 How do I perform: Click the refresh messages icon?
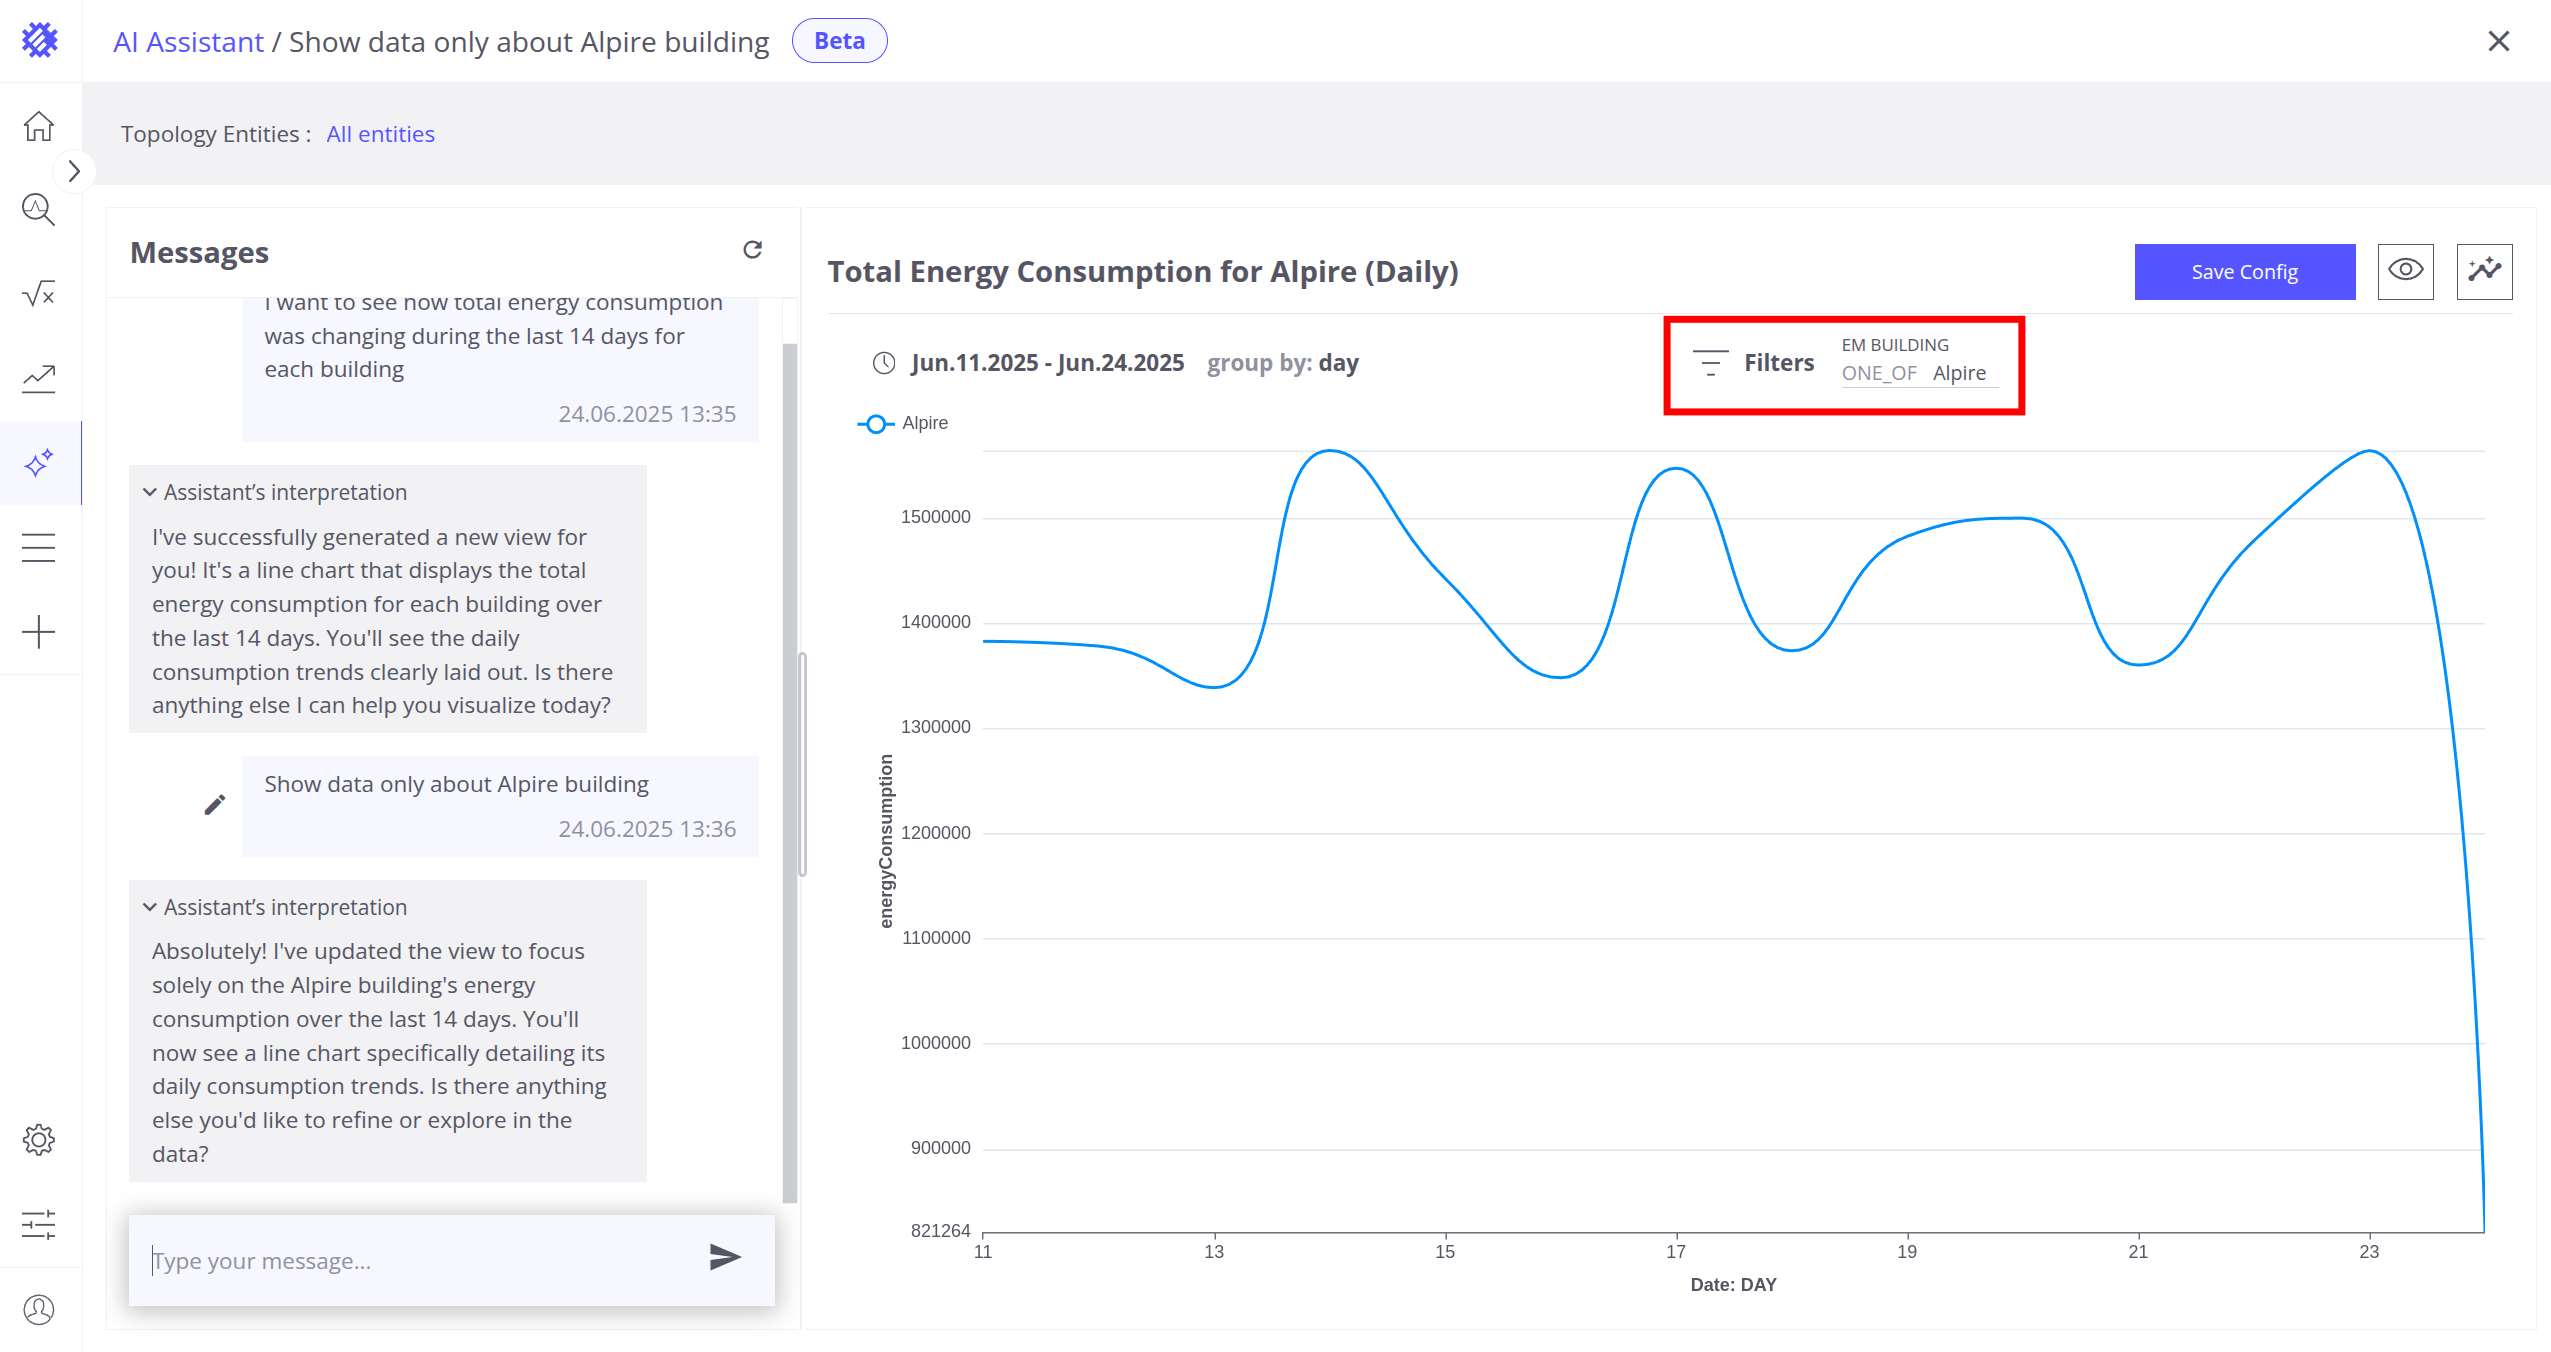(x=752, y=250)
